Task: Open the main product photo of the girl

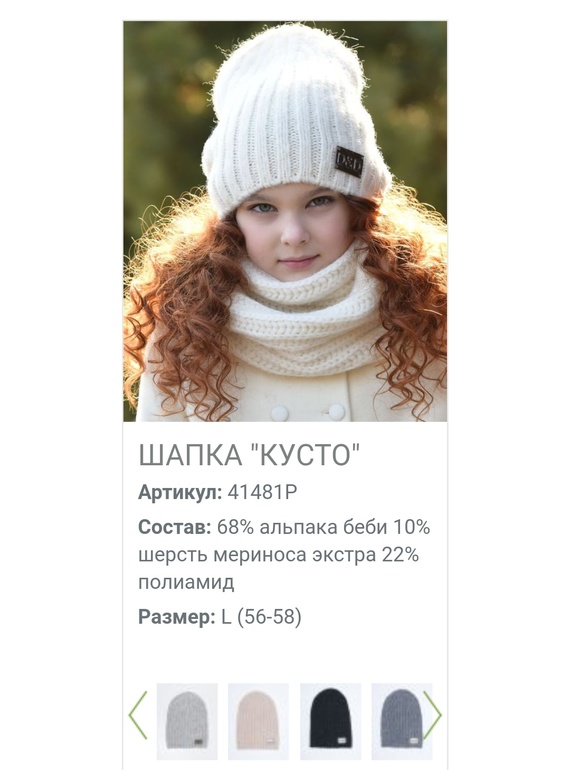Action: coord(285,221)
